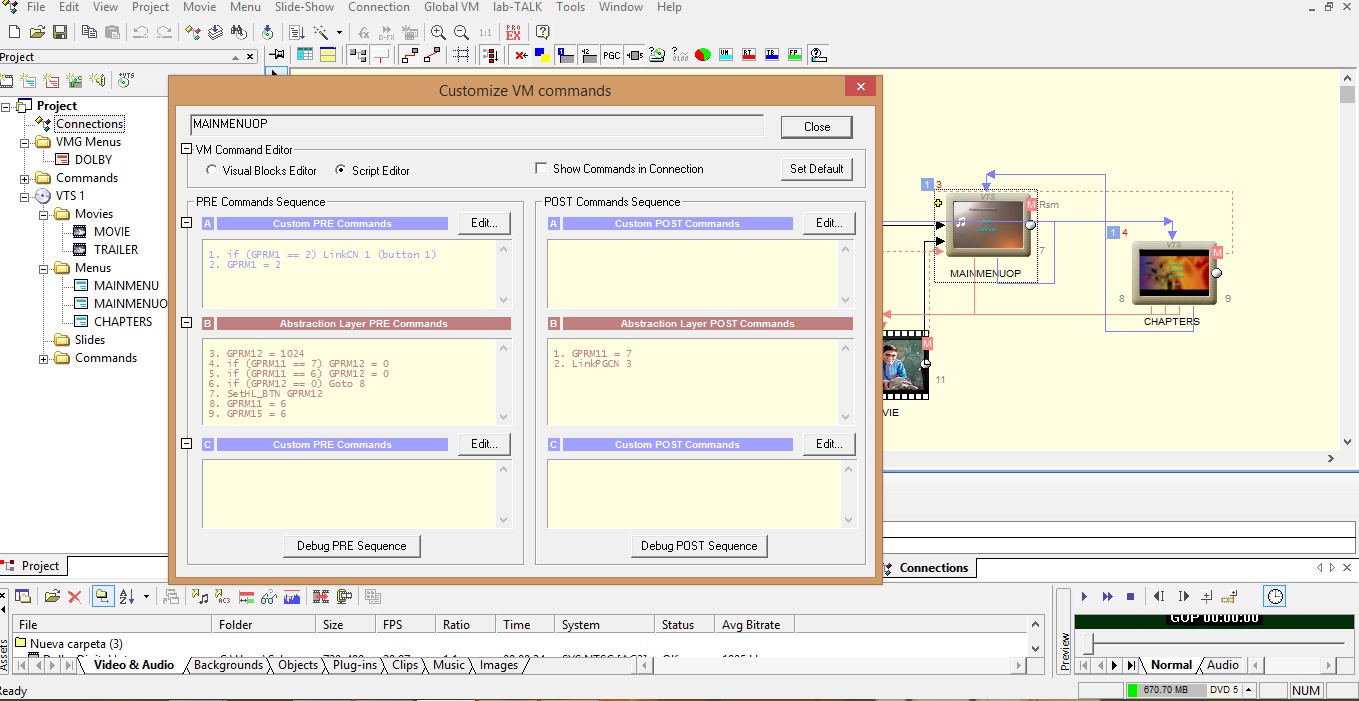Switch to the Backgrounds assets tab
Screen dimensions: 1359x701
[x=228, y=665]
